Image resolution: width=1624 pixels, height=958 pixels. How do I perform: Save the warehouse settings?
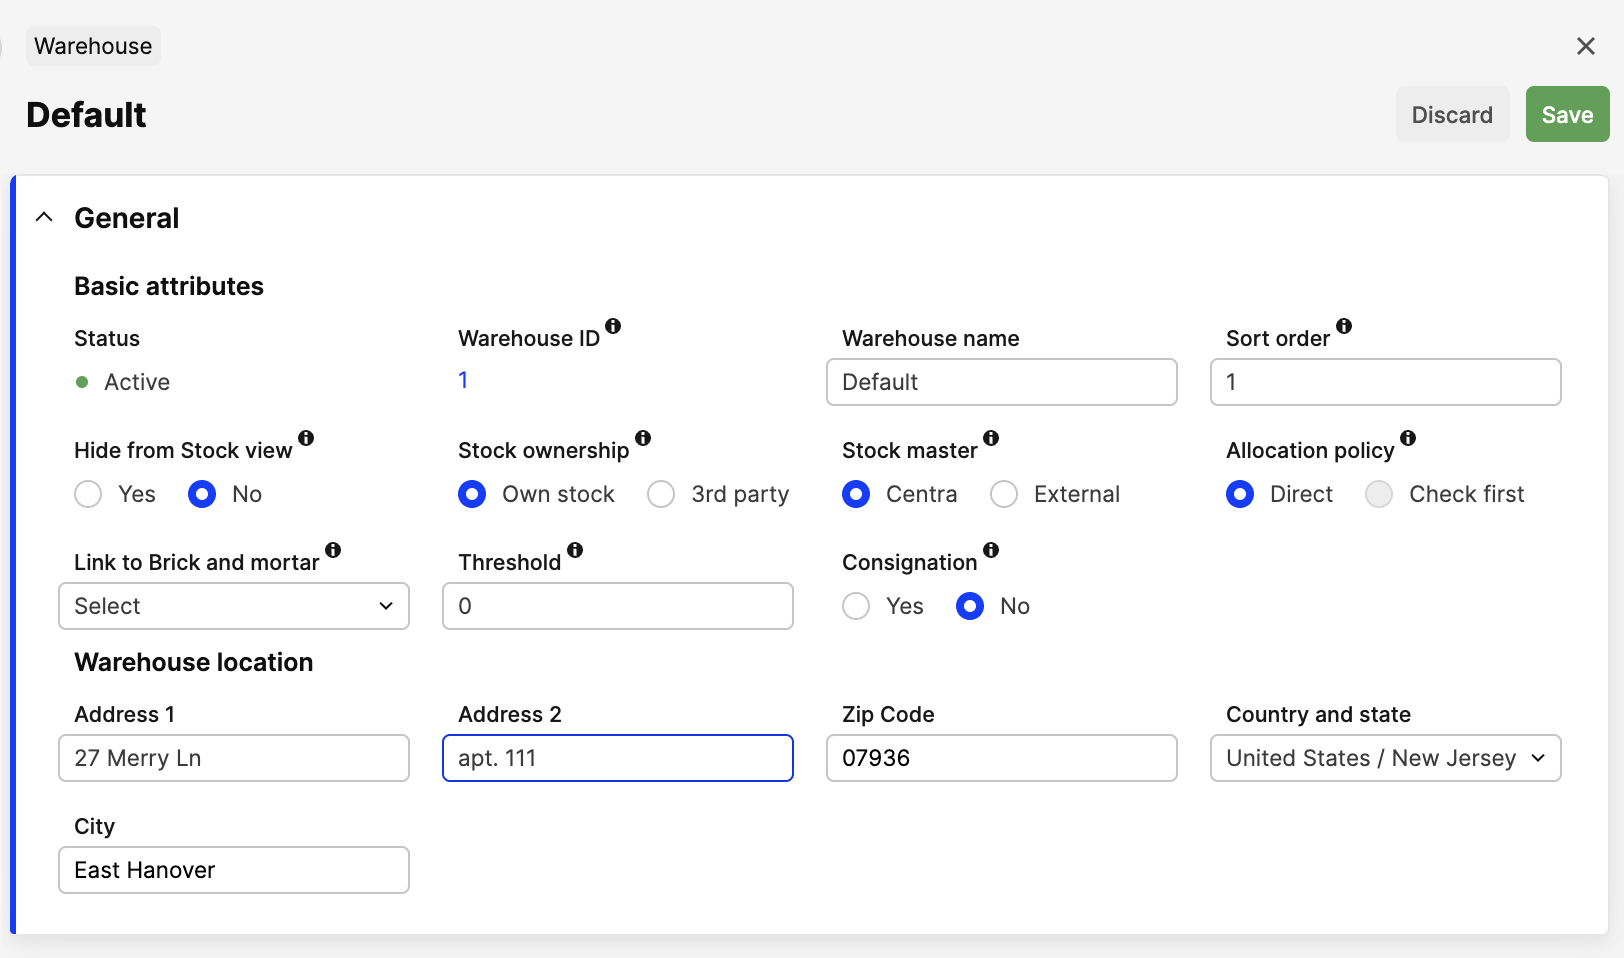pos(1567,114)
